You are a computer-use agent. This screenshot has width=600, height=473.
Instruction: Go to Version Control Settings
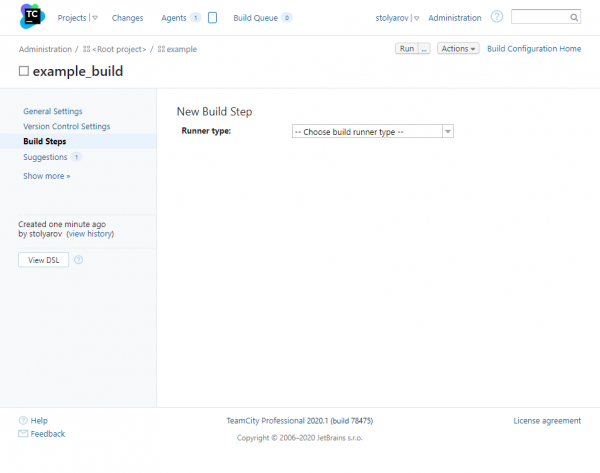[67, 126]
